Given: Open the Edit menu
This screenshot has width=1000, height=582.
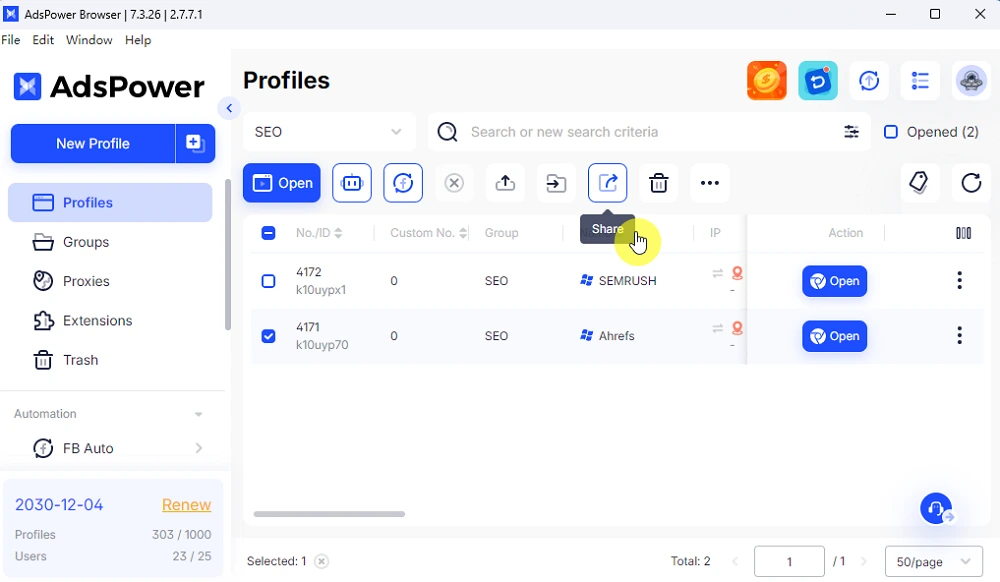Looking at the screenshot, I should 43,40.
